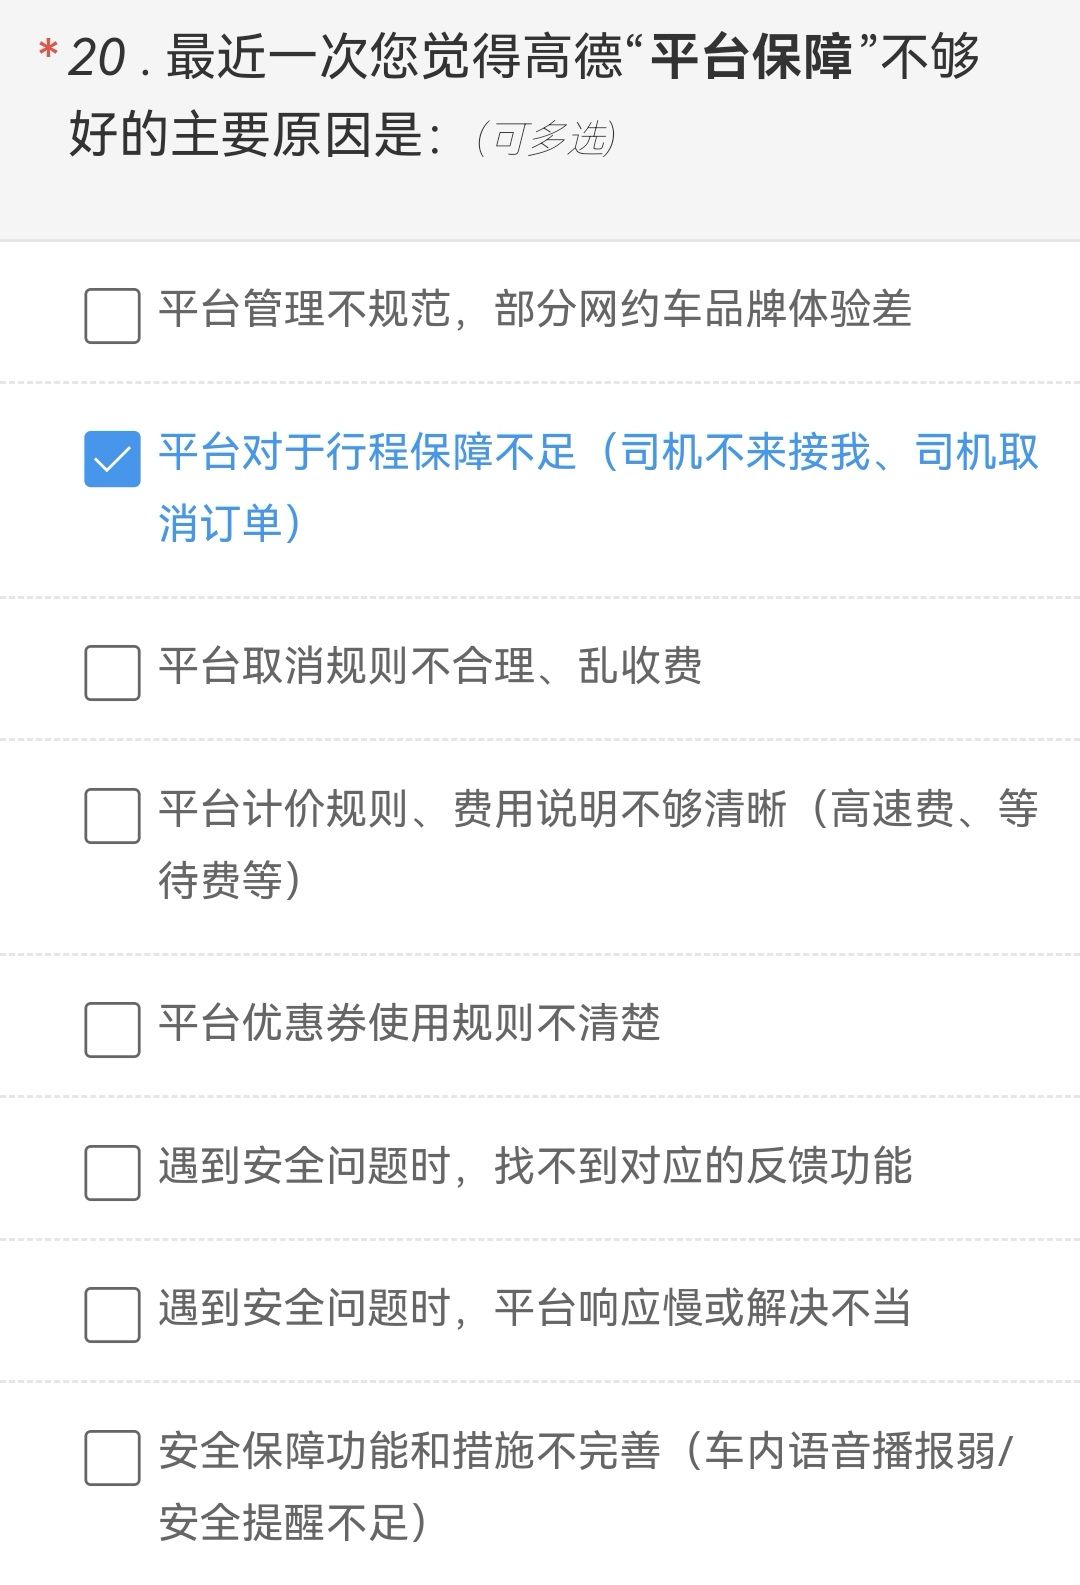Tap the blue text 司机不来接我、司机取消订单
1080x1585 pixels.
point(599,487)
